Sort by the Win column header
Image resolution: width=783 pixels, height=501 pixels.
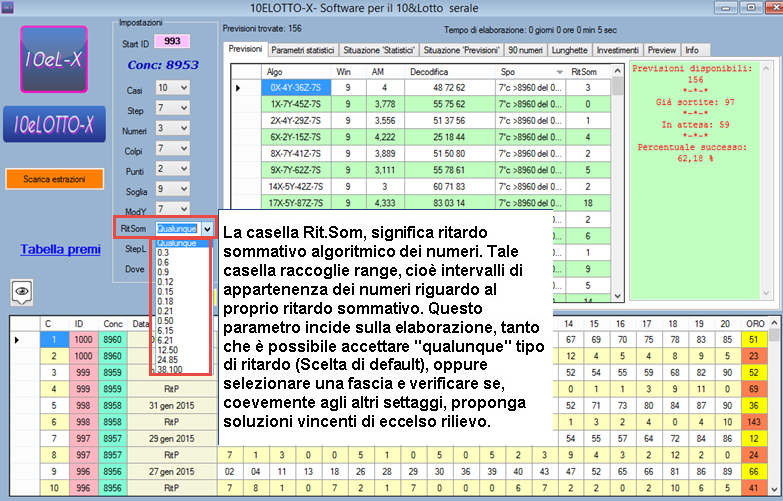coord(349,72)
